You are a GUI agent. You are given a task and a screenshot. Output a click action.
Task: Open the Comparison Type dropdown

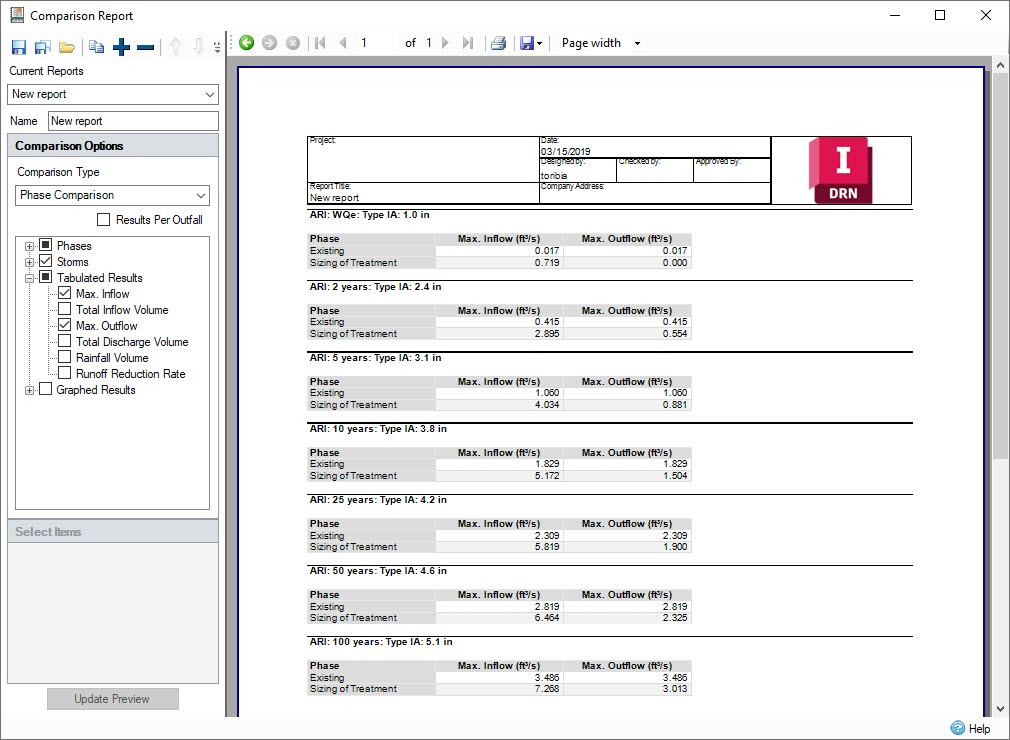point(201,195)
